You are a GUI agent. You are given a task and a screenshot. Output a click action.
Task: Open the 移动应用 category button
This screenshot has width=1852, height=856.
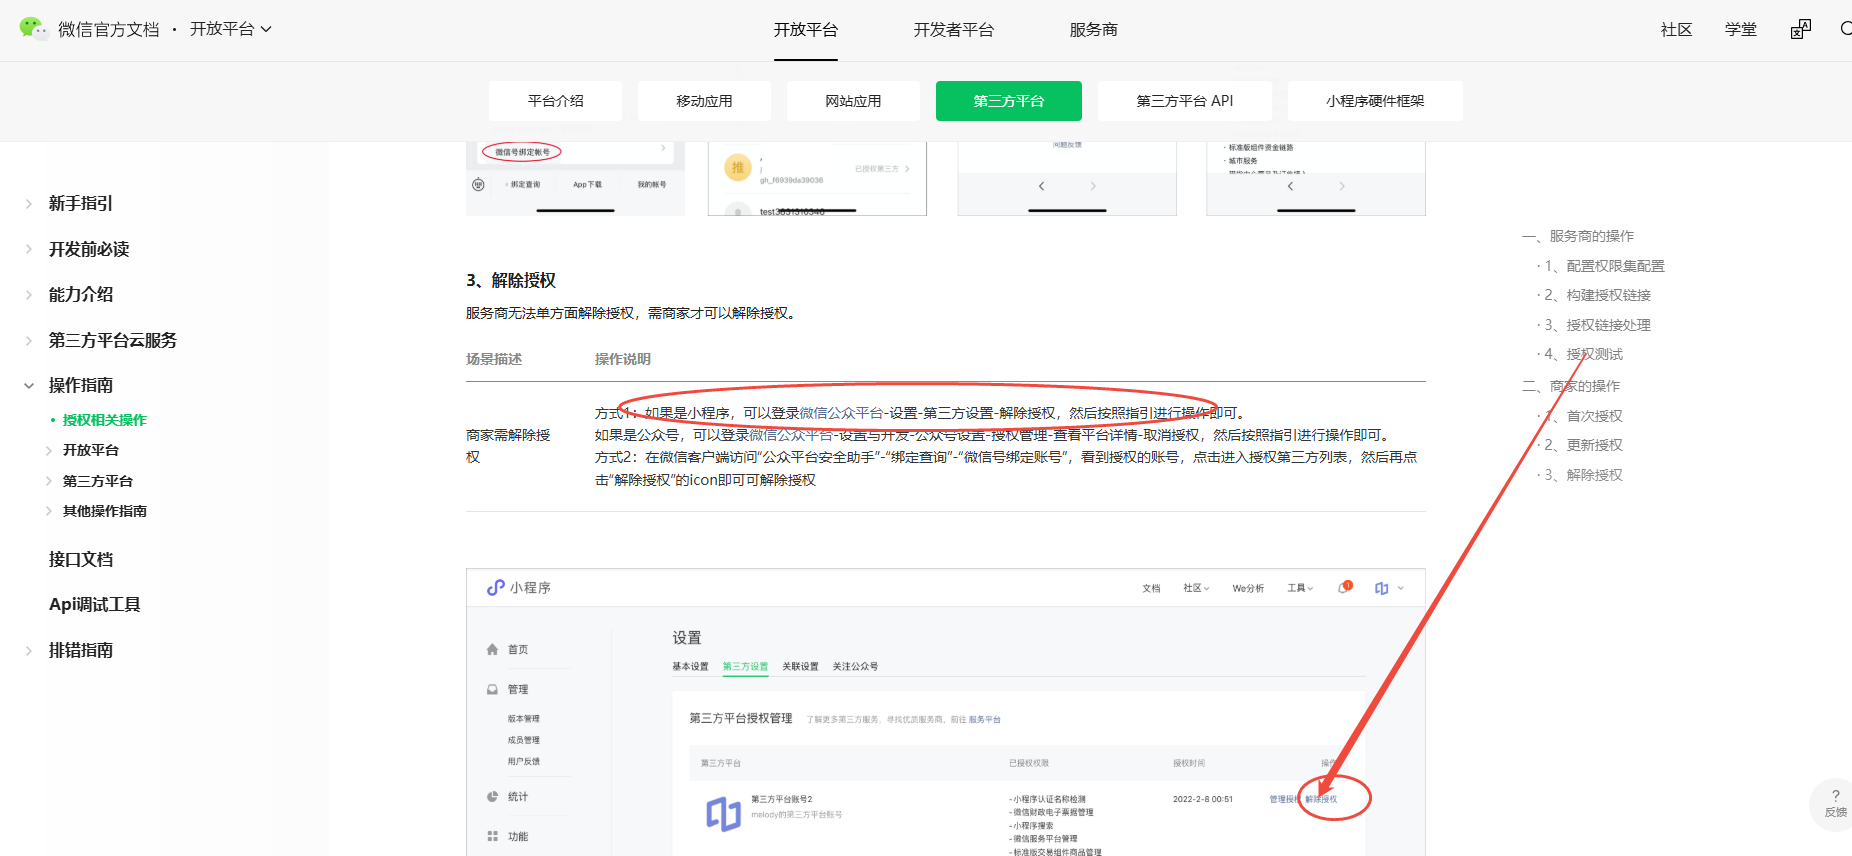click(x=704, y=101)
